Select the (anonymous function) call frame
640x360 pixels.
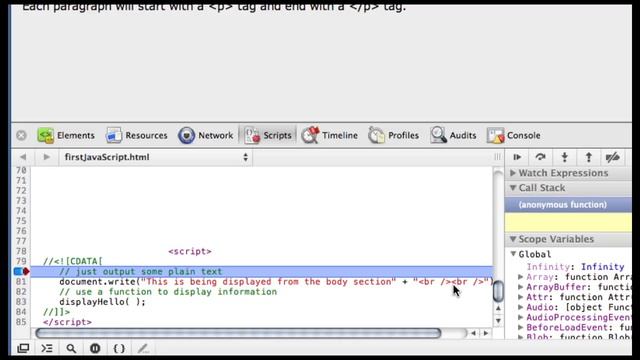point(568,204)
